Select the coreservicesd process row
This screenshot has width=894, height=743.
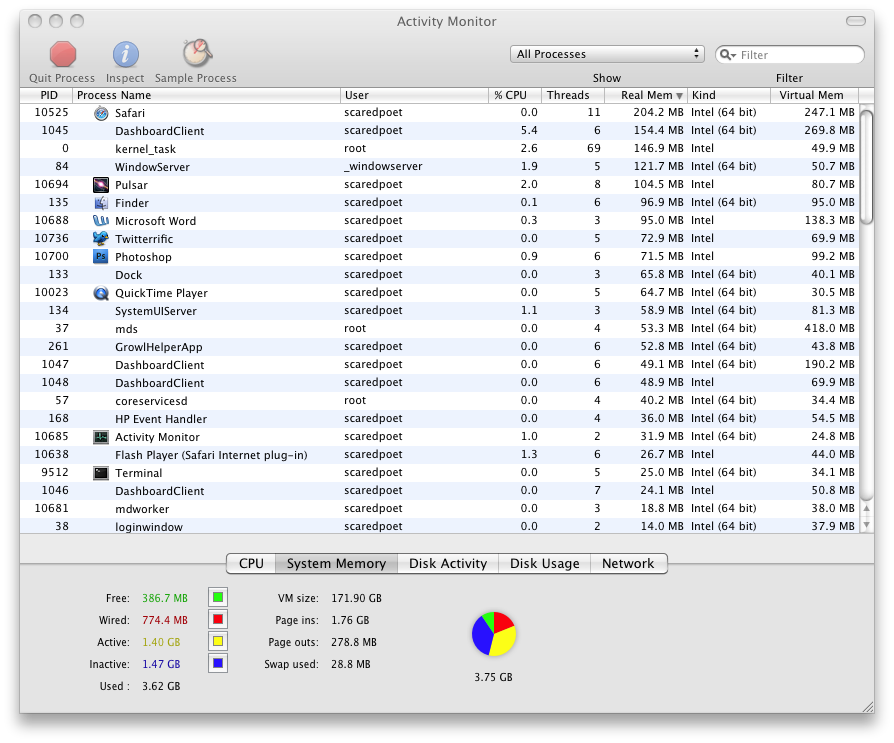click(439, 401)
